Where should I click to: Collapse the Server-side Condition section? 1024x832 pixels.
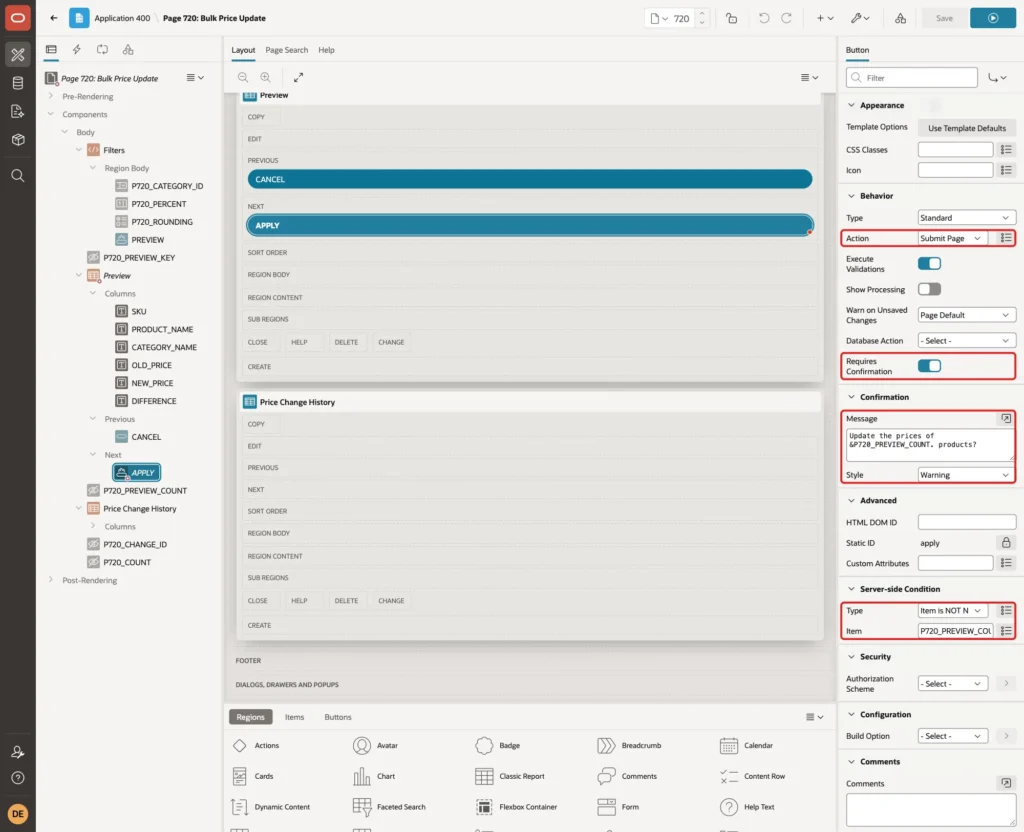(851, 588)
